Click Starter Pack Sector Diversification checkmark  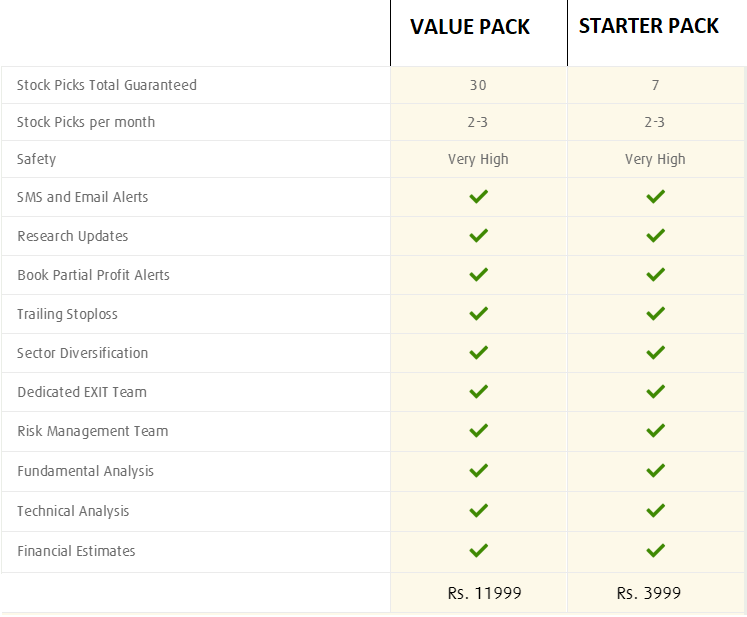tap(655, 353)
